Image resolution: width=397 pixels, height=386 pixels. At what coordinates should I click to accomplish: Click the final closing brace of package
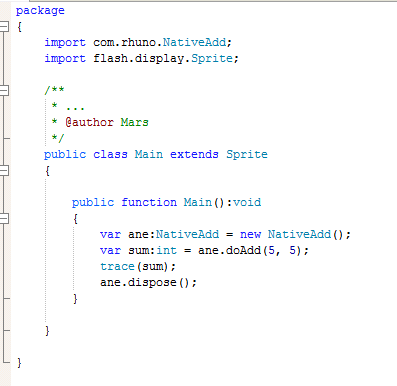(19, 362)
